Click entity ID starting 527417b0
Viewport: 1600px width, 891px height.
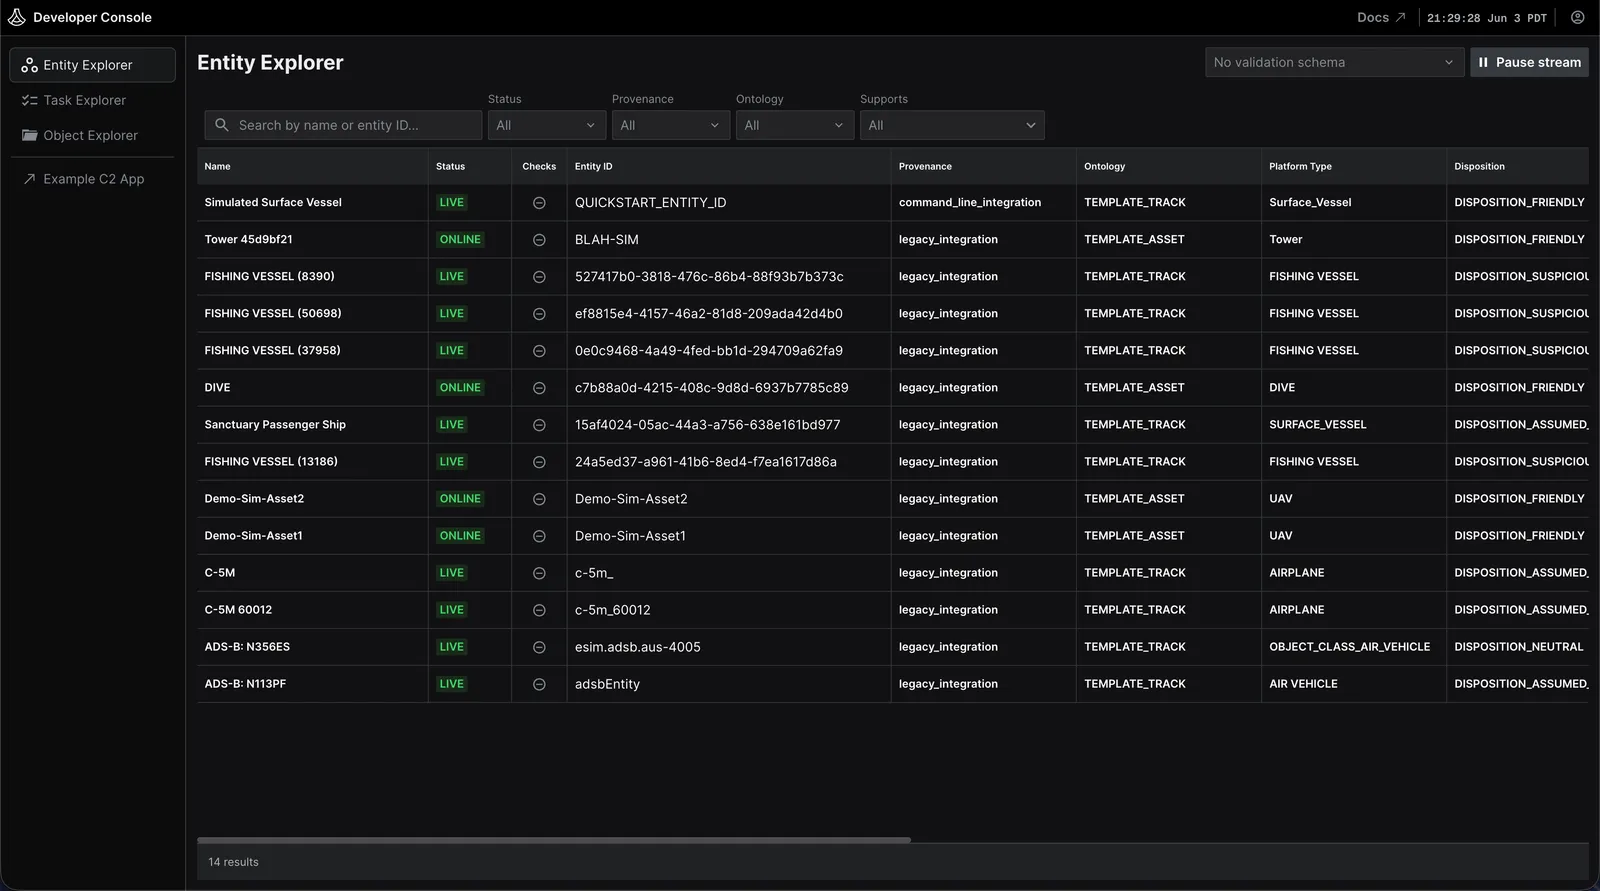point(709,276)
